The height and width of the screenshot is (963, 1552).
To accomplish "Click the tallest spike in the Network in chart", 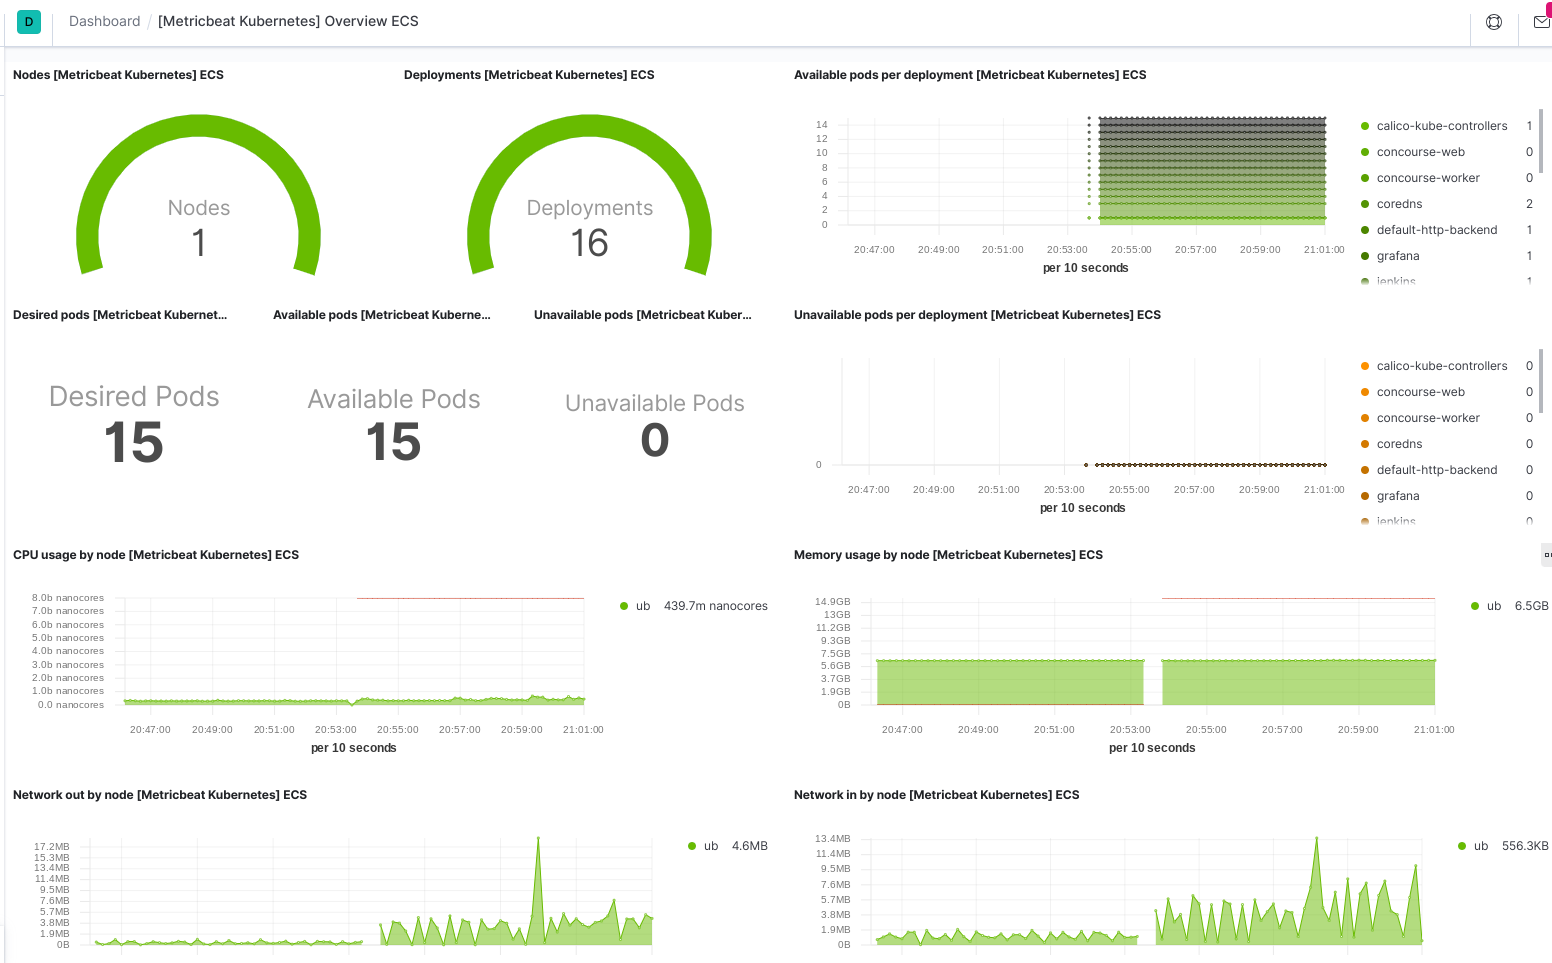I will coord(1316,890).
